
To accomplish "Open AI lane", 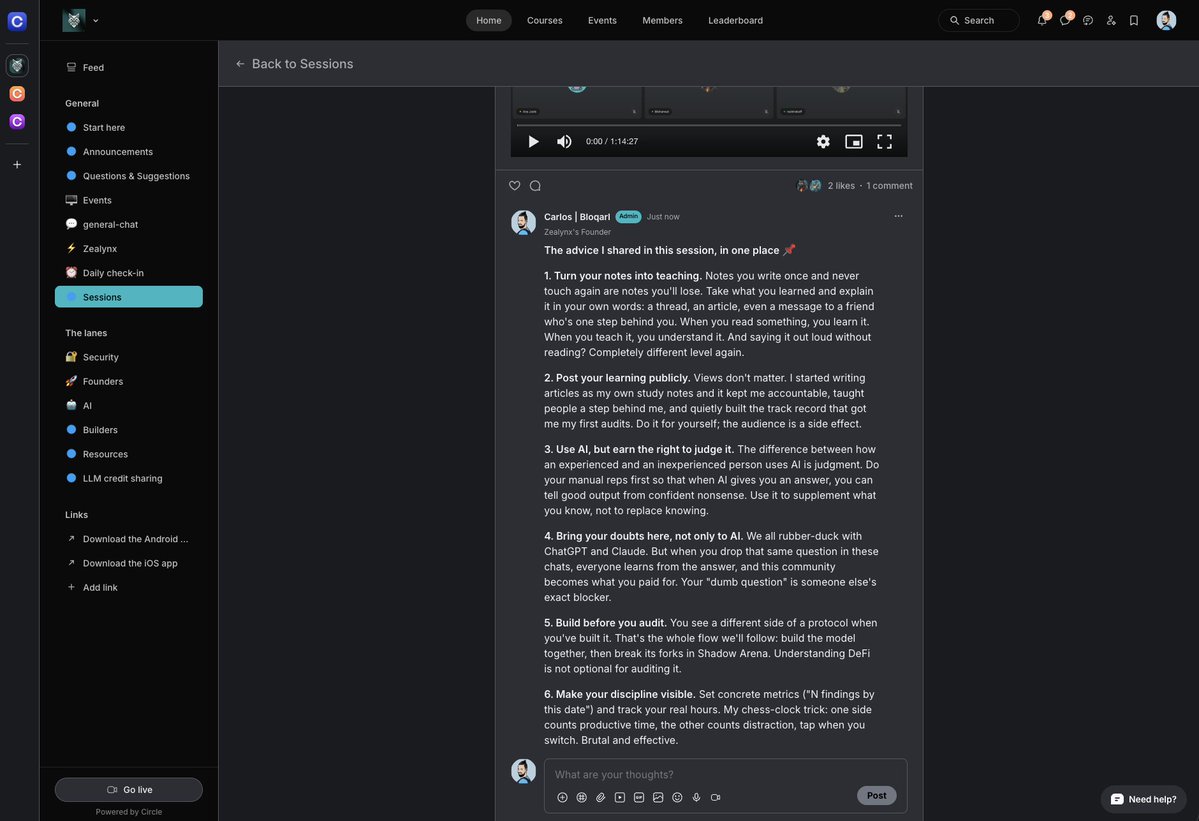I will coord(128,406).
